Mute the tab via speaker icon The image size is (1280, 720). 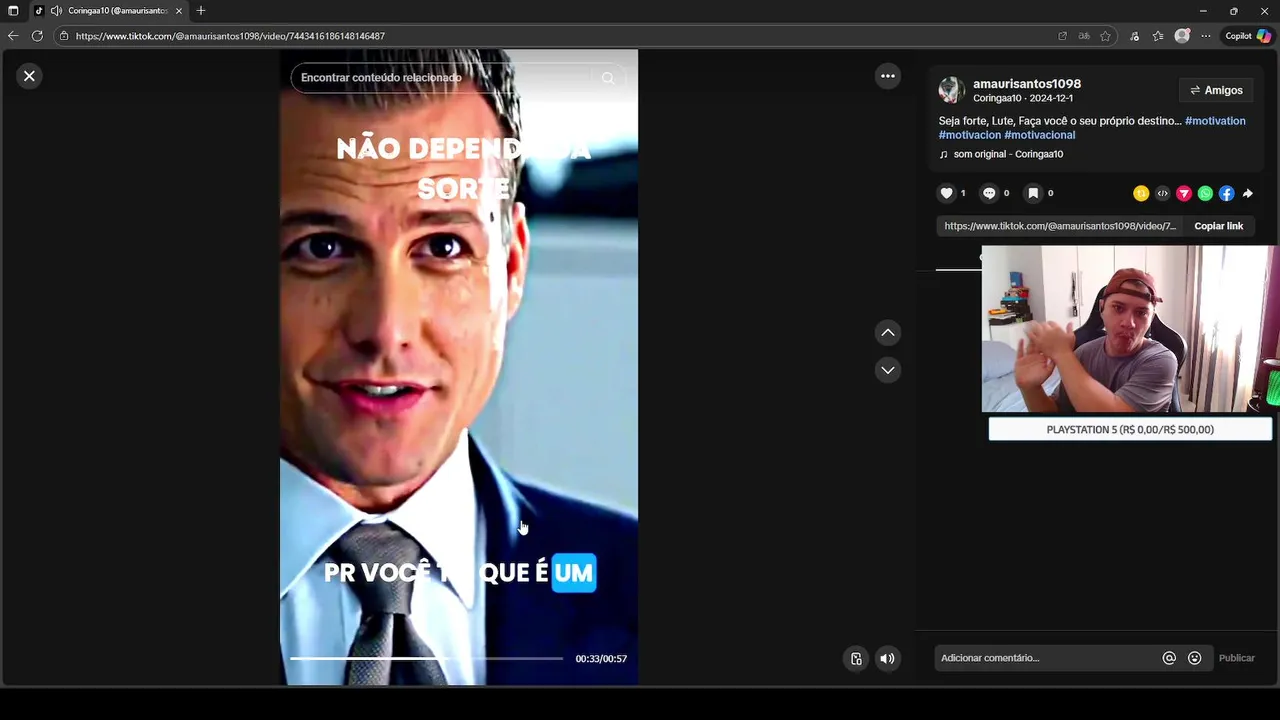point(56,11)
